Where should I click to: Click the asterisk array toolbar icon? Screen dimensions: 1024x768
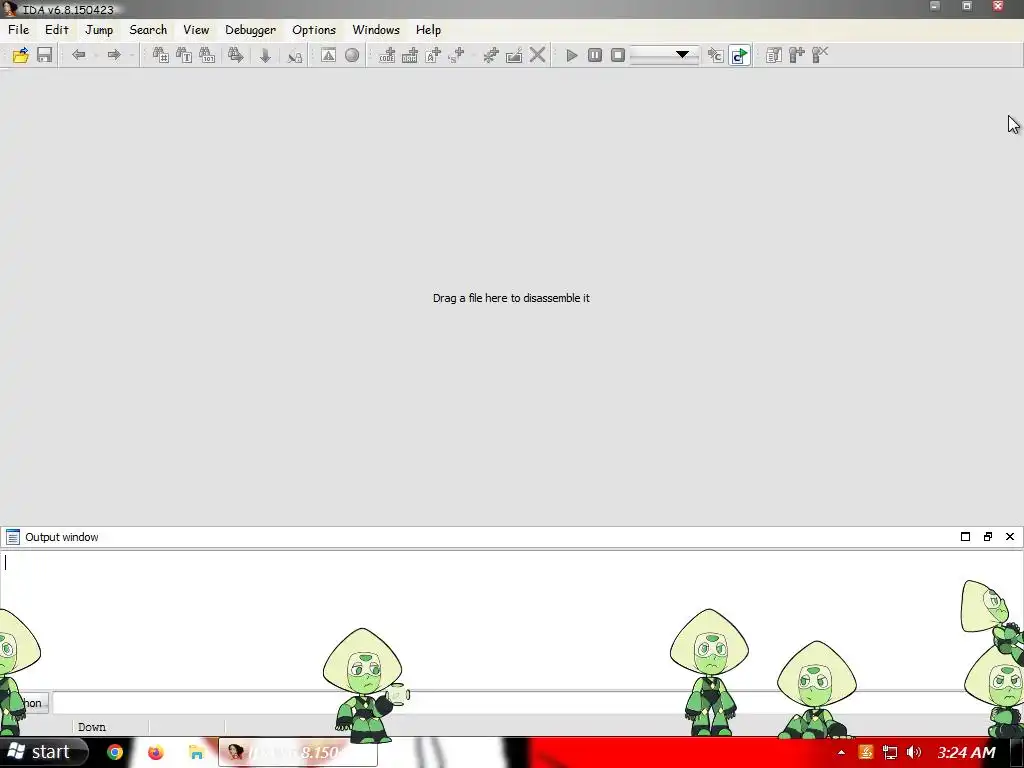[x=490, y=56]
